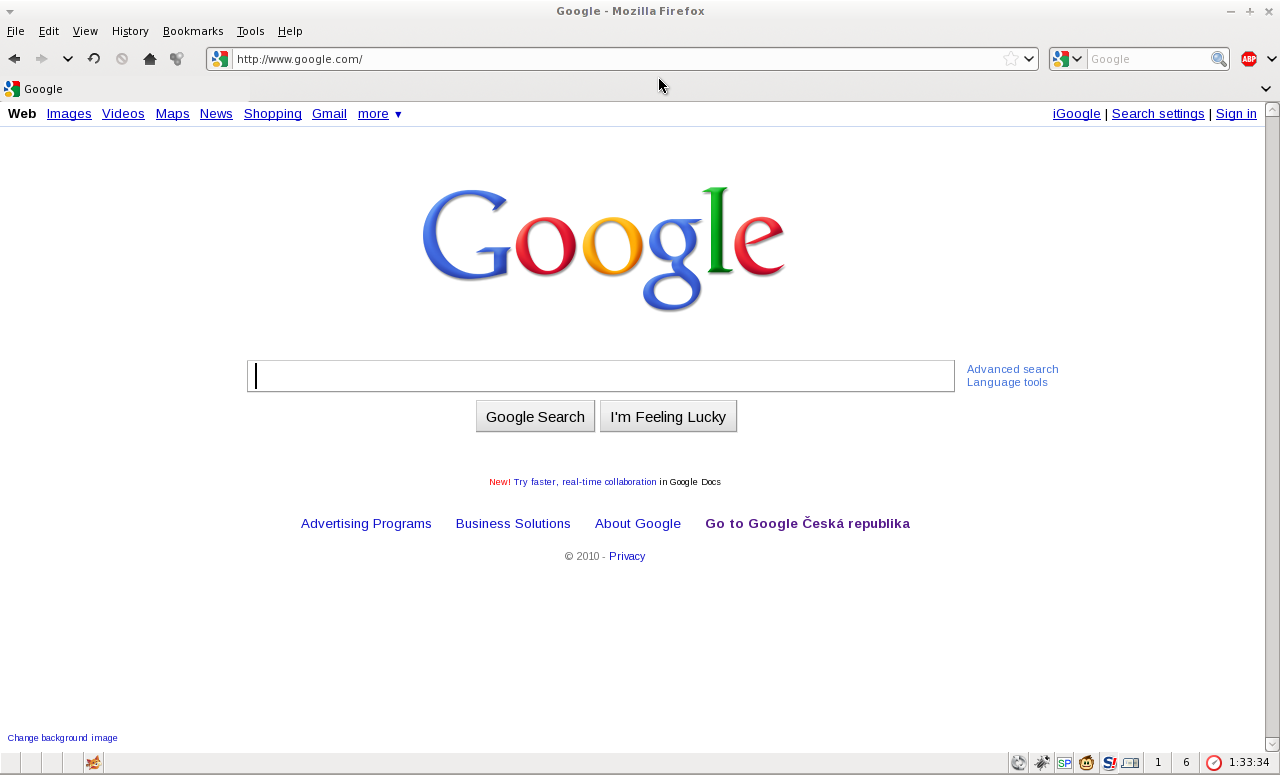Image resolution: width=1280 pixels, height=775 pixels.
Task: Click the card-shaped status bar icon
Action: 1130,763
